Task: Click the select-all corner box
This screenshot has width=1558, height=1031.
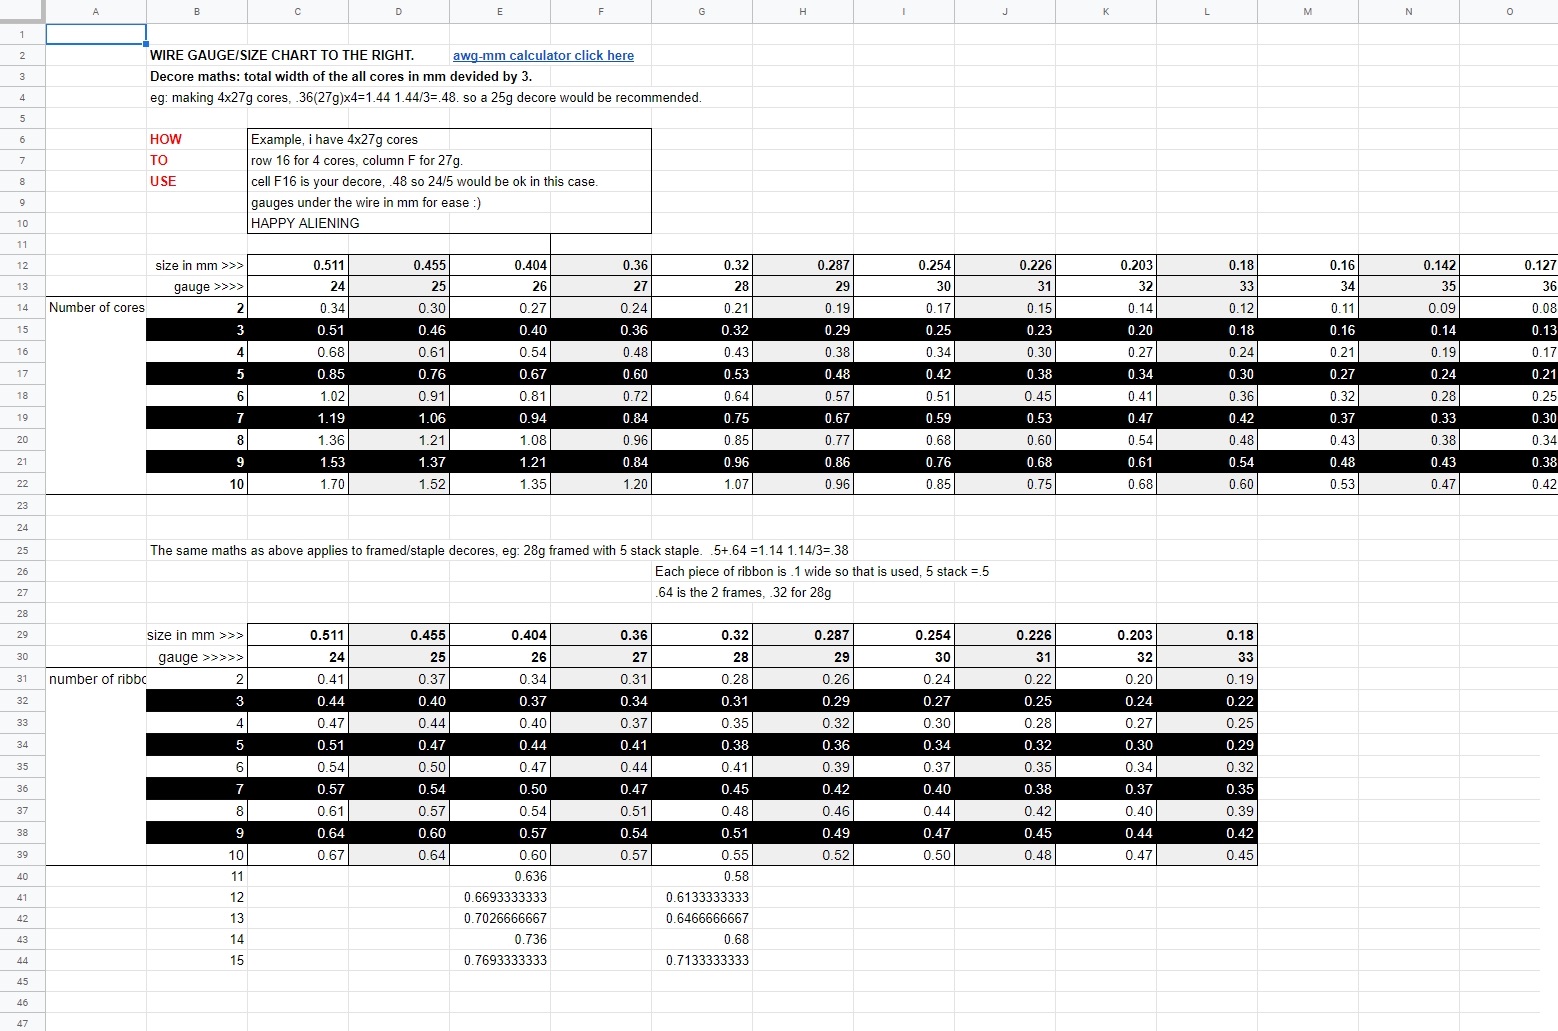Action: coord(22,11)
